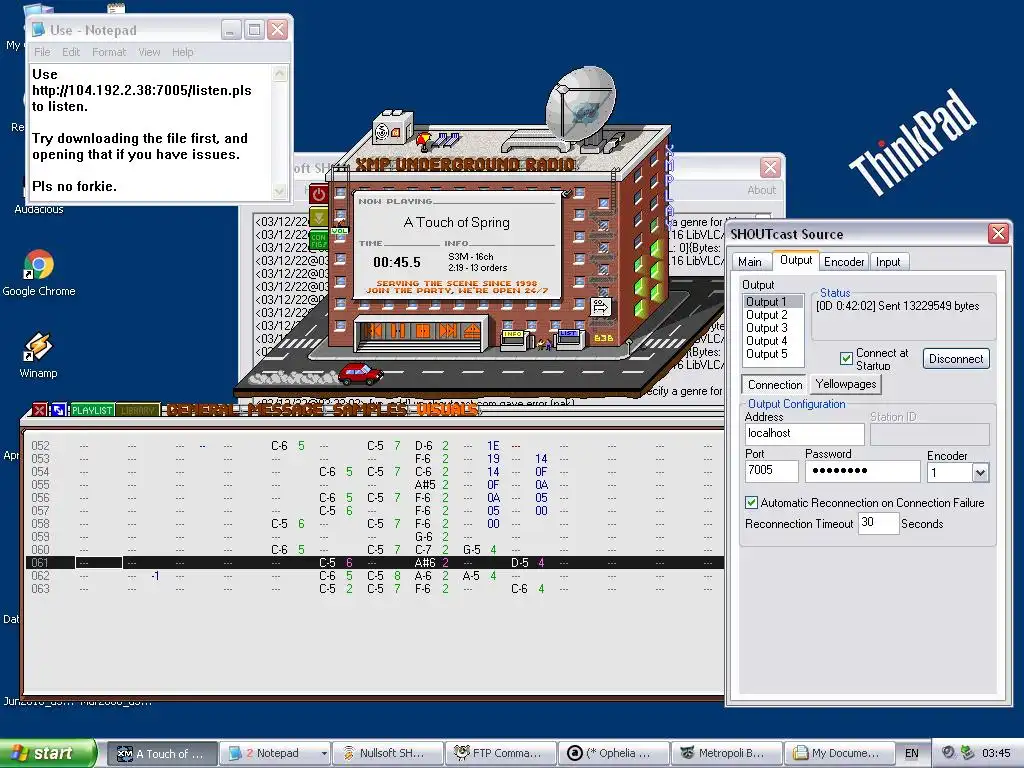
Task: Click the pause button in XMPlay garage
Action: tap(398, 331)
